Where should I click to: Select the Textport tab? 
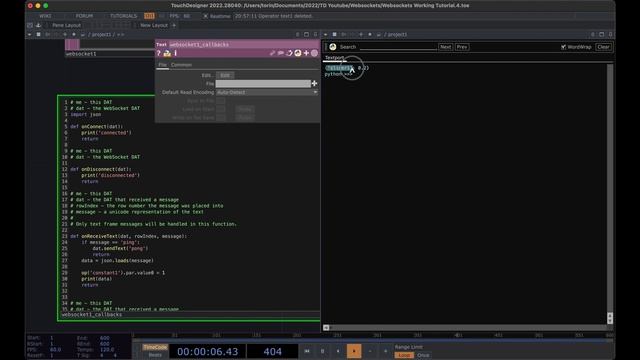[x=334, y=58]
